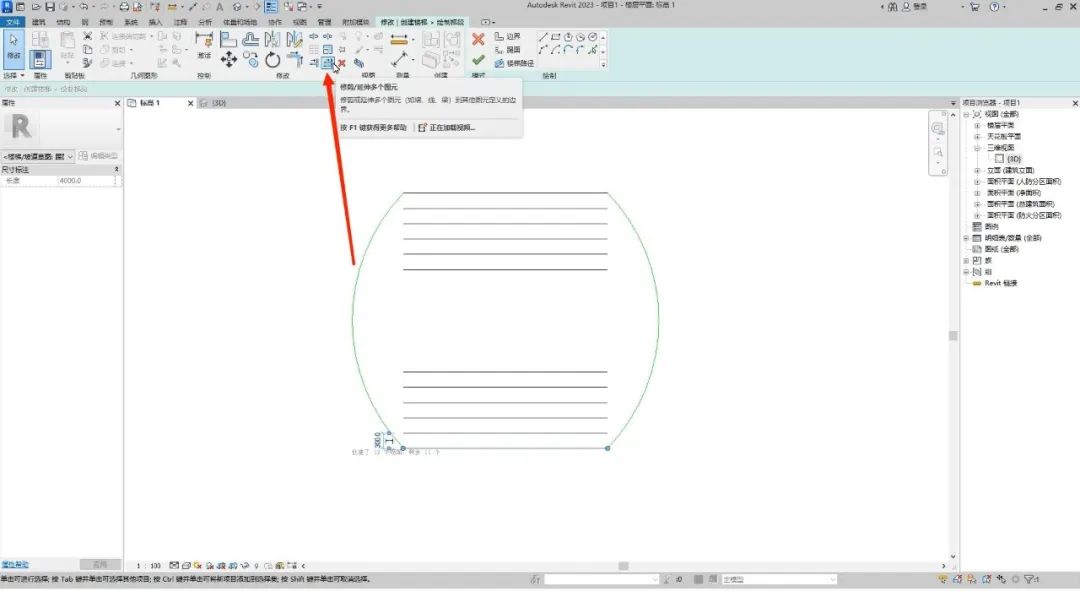This screenshot has height=608, width=1080.
Task: Switch to the 插入 ribbon tab
Action: click(x=156, y=22)
